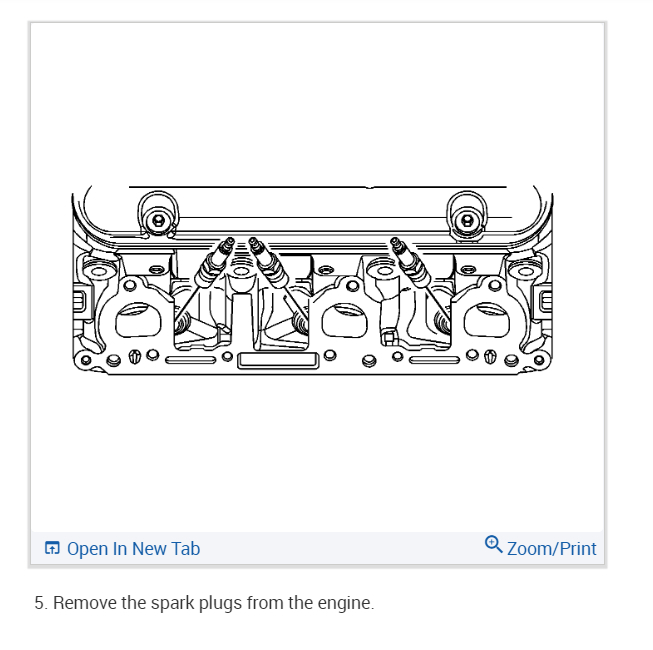Click the right elongated slot on bottom flange
This screenshot has height=650, width=653.
[434, 360]
